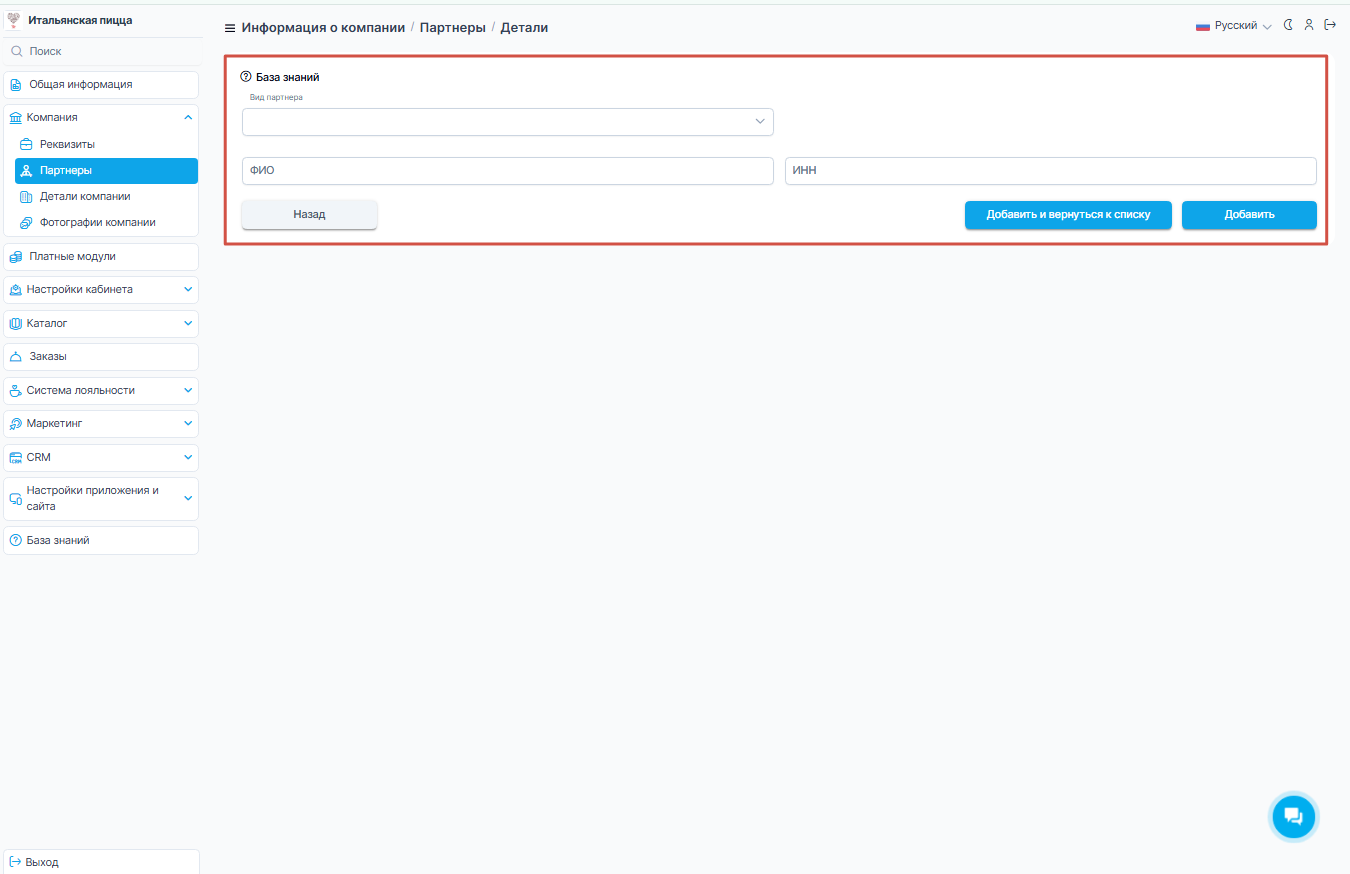
Task: Click the Фотографии компании icon
Action: 27,223
